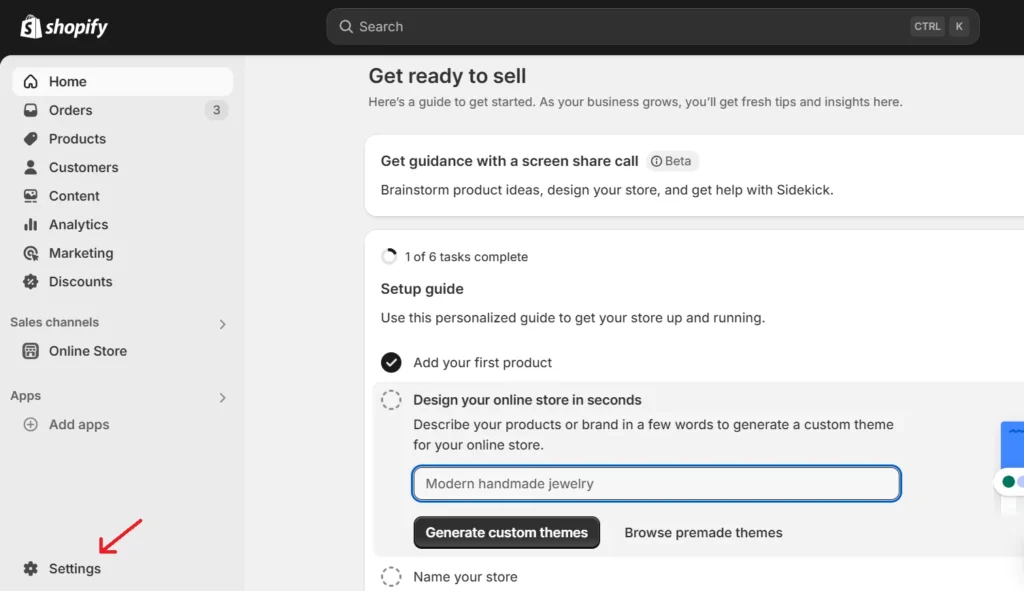Open the Settings gear
Screen dimensions: 1024x591
[30, 568]
